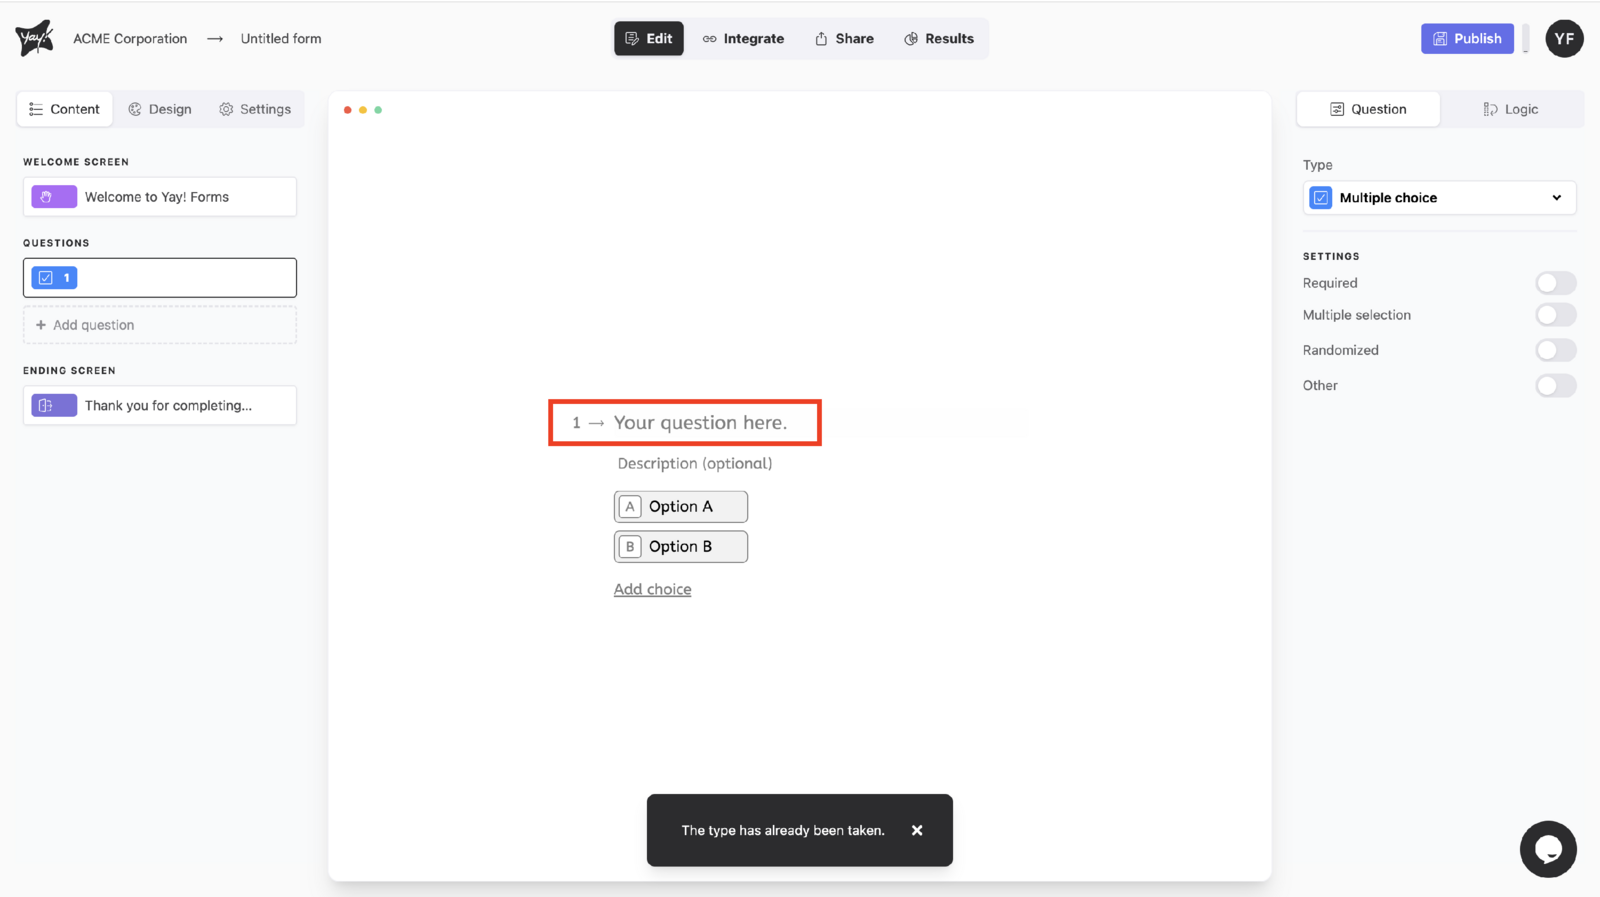Click the YF user avatar

1563,39
